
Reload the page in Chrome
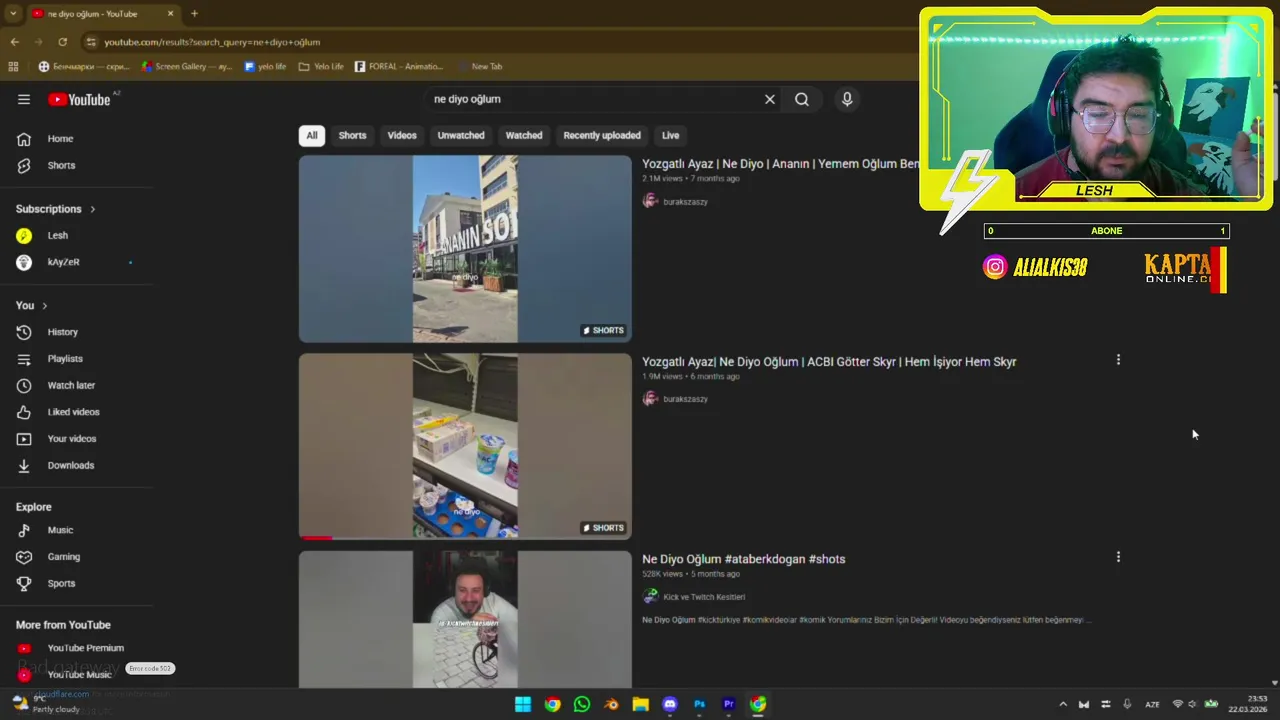62,42
